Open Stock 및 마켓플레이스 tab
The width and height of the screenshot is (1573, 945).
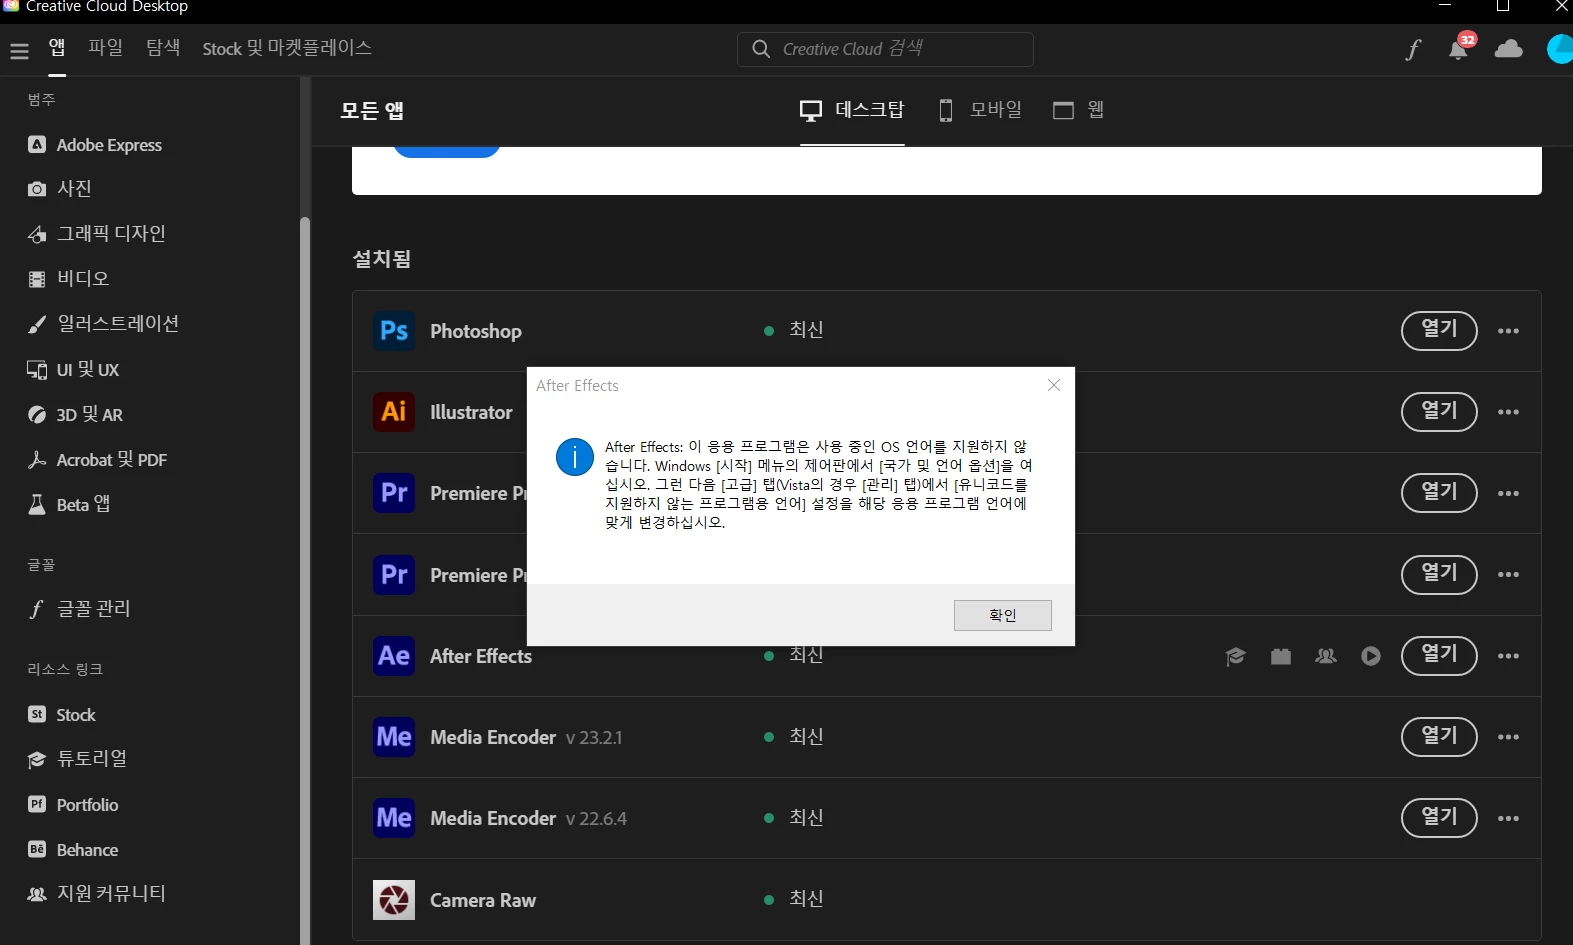pos(287,48)
